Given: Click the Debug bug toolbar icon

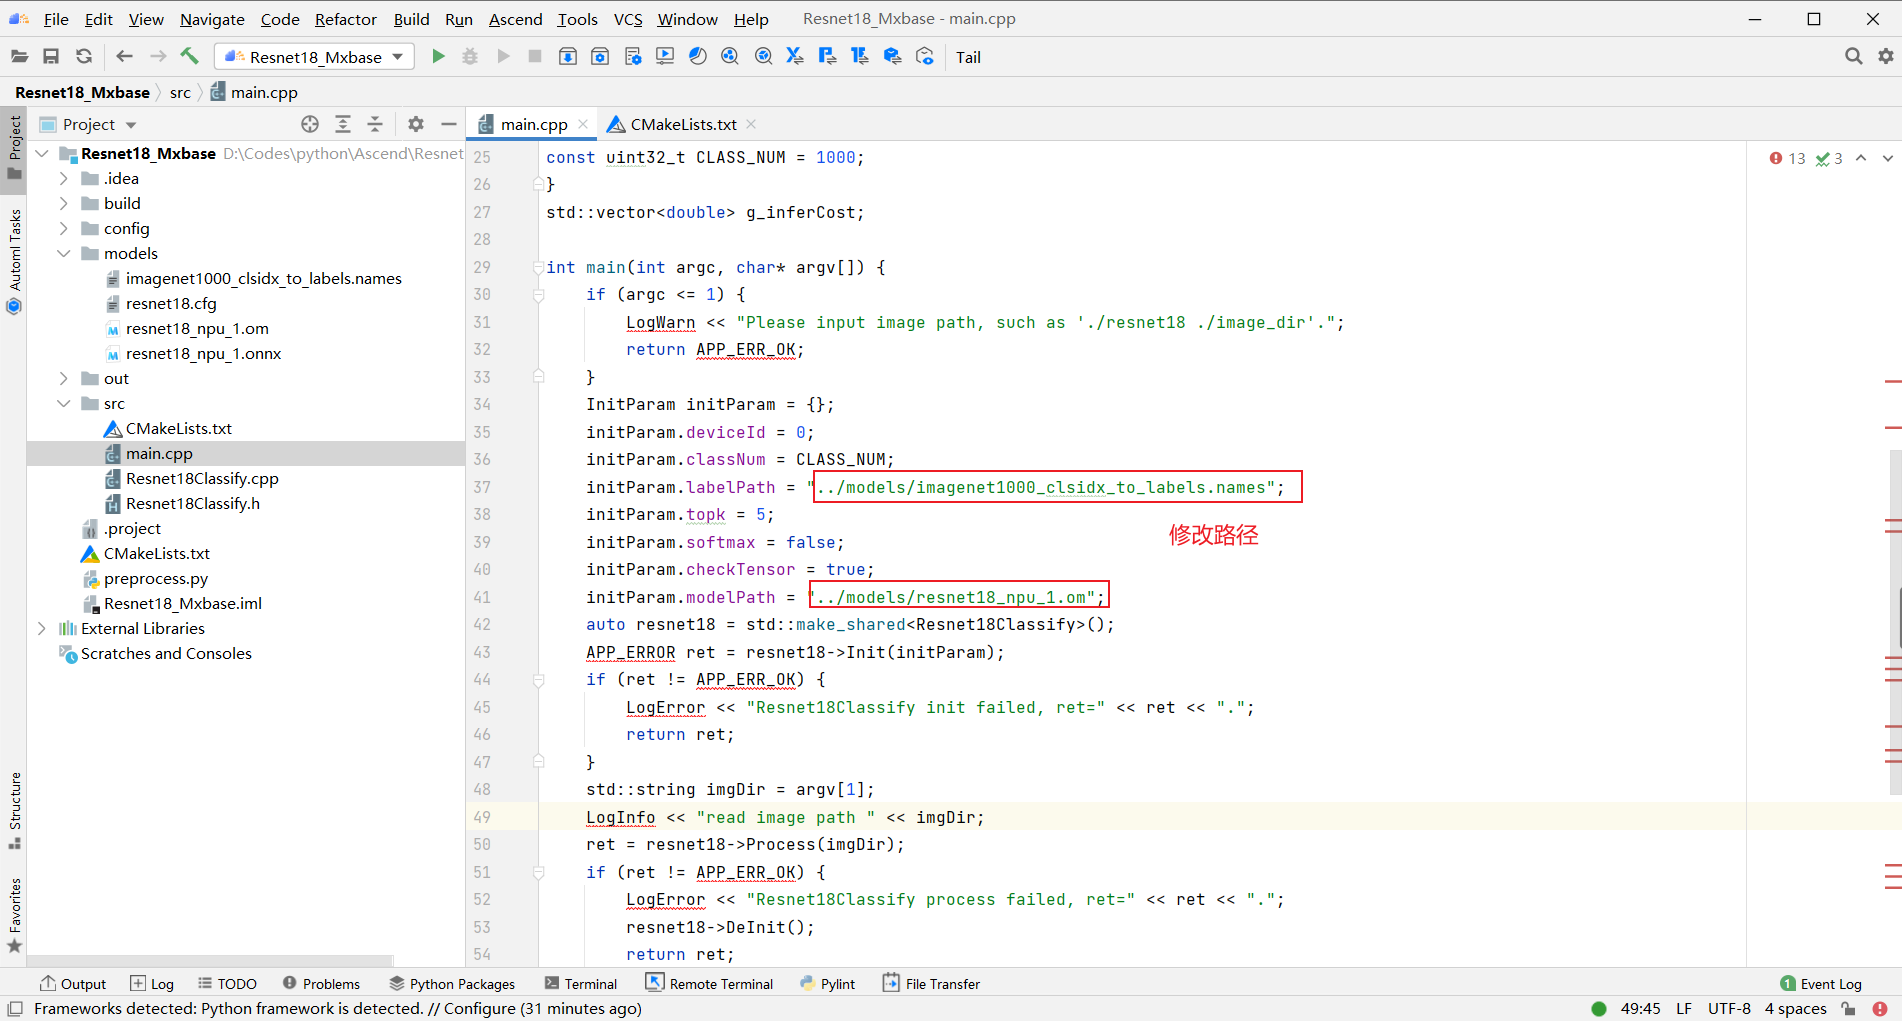Looking at the screenshot, I should pyautogui.click(x=470, y=57).
